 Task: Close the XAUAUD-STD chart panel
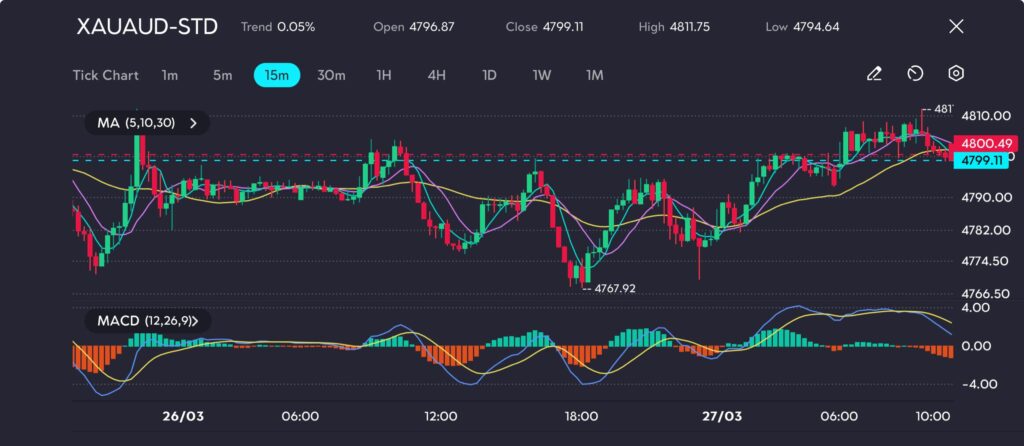click(956, 27)
